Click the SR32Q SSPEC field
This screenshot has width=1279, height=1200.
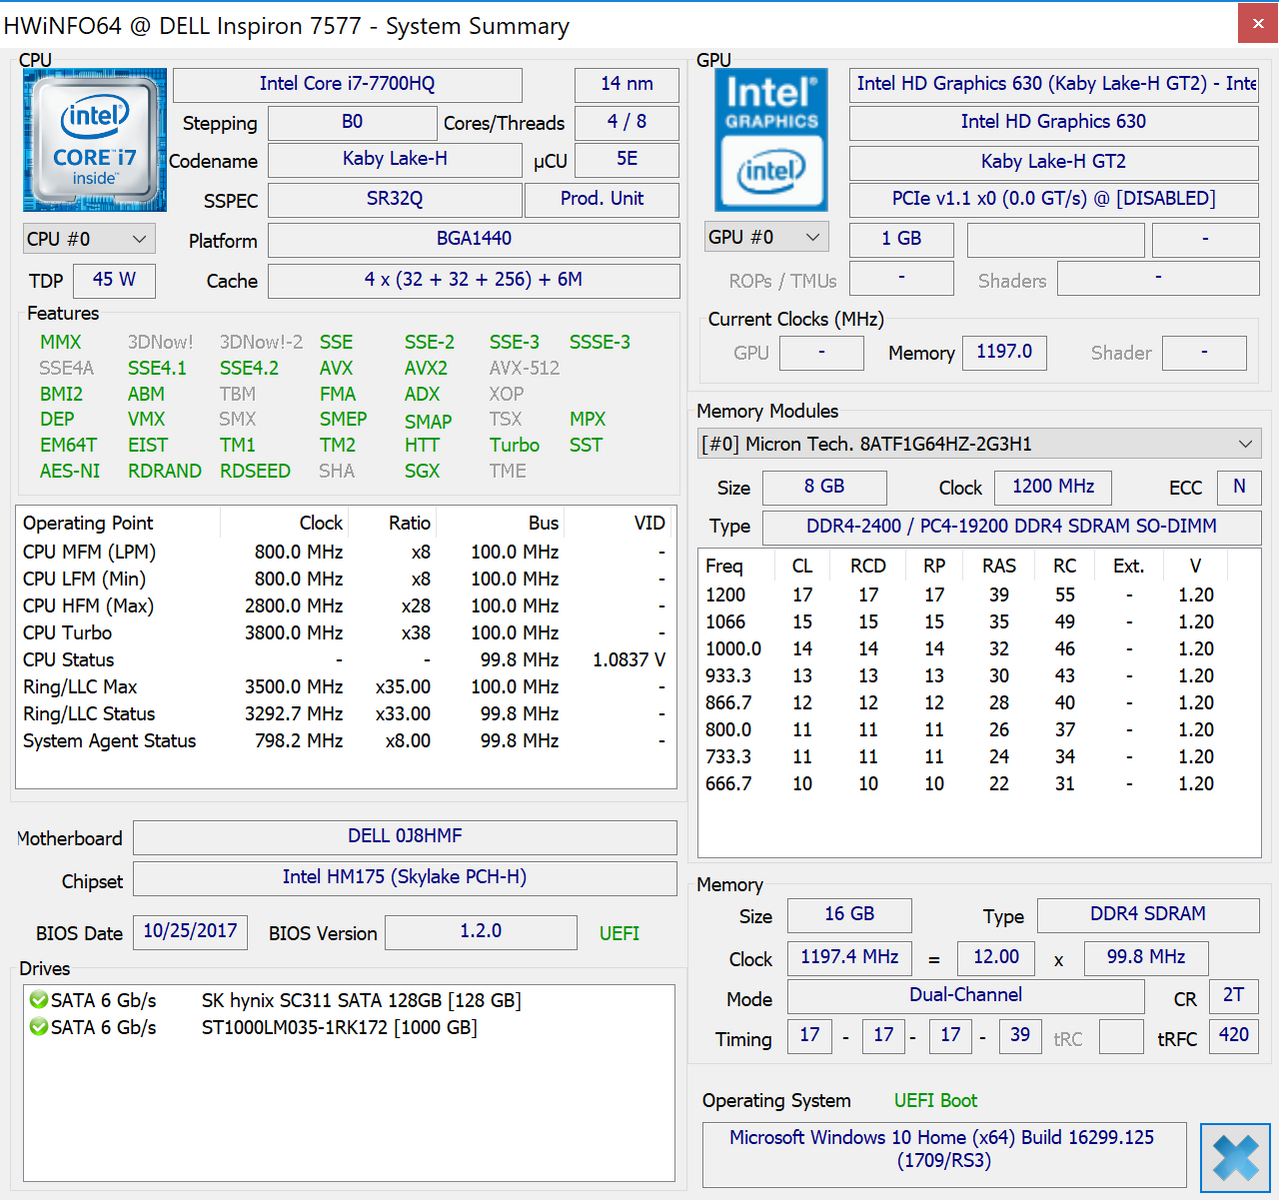395,199
